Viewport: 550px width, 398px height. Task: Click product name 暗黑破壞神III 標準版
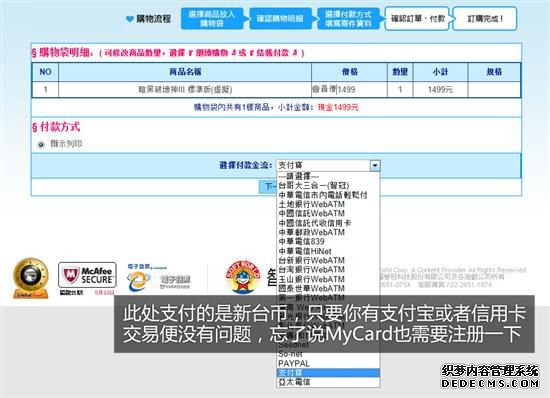[185, 89]
